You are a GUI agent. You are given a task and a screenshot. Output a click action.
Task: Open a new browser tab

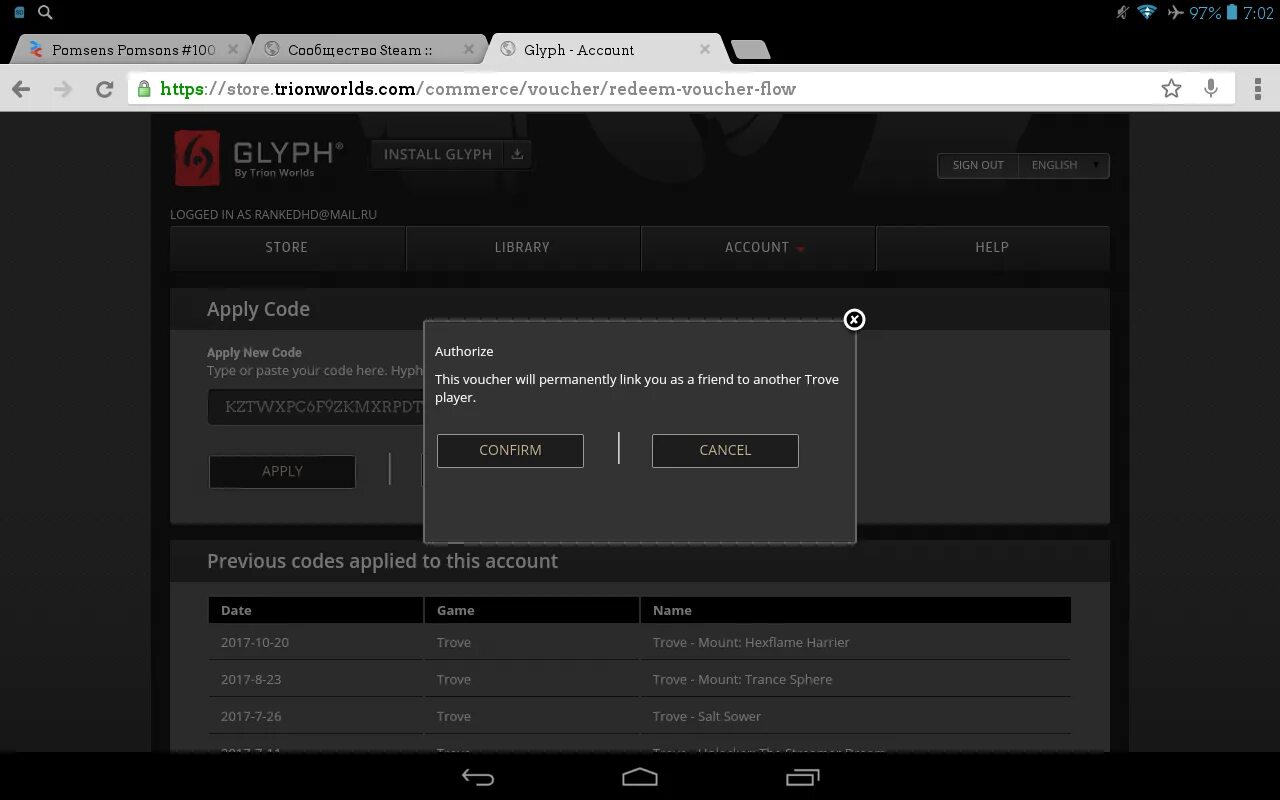[750, 50]
